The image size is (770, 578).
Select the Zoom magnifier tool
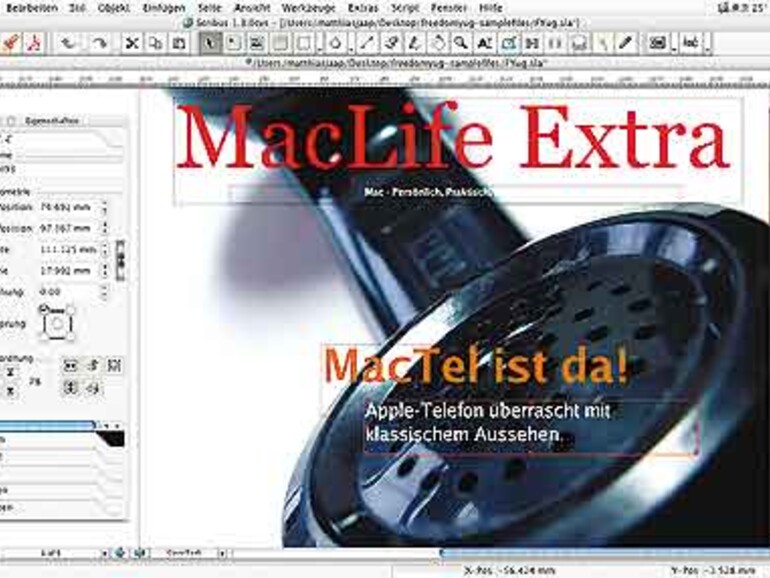point(461,43)
